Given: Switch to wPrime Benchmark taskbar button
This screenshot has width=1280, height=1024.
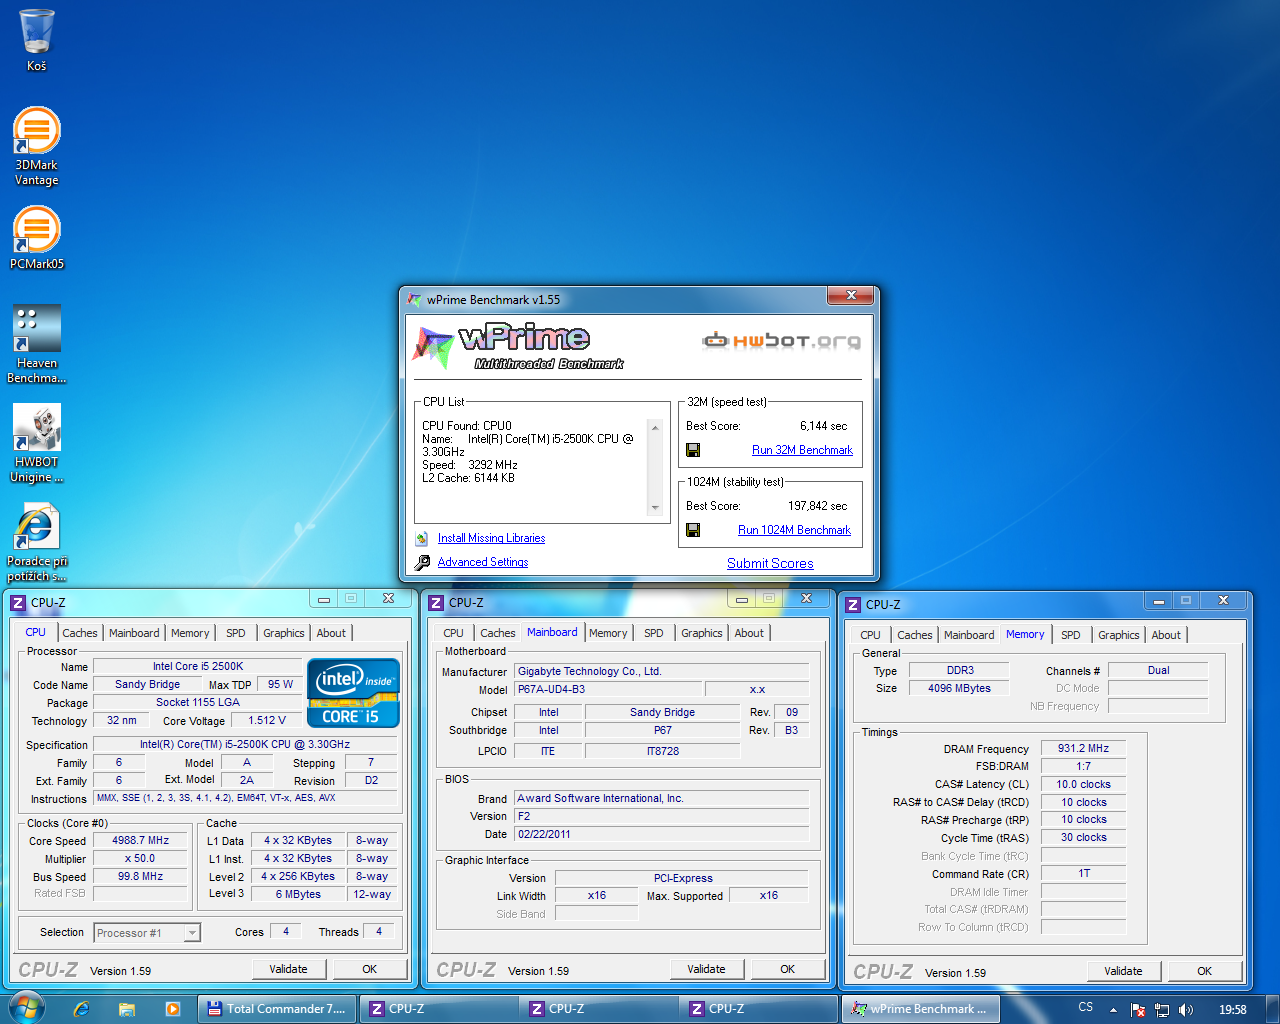Looking at the screenshot, I should point(920,1009).
